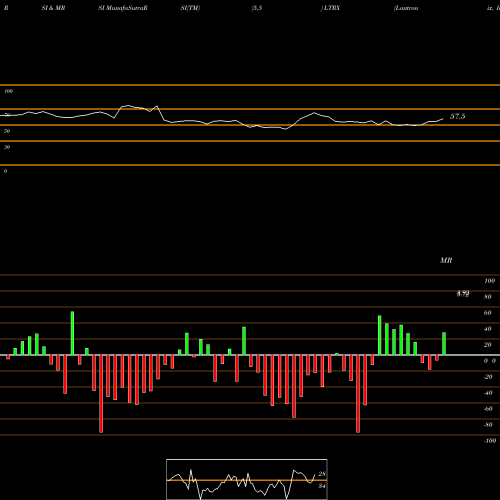The width and height of the screenshot is (500, 500).
Task: Click the -80 label on MR axis
Action: (x=488, y=425)
